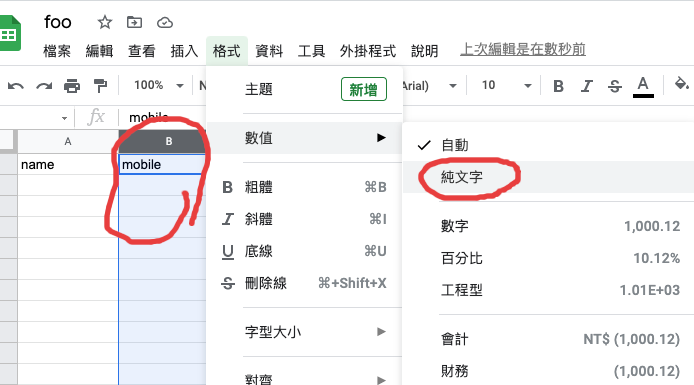Select column A header
Image resolution: width=694 pixels, height=385 pixels.
tap(68, 142)
